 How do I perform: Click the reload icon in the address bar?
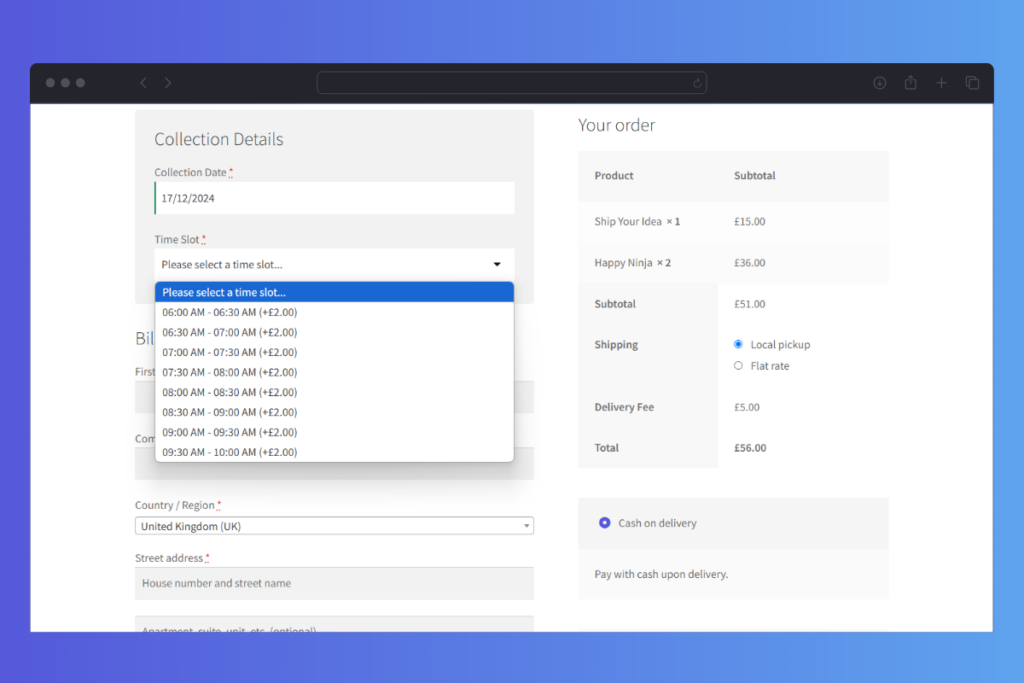coord(697,83)
